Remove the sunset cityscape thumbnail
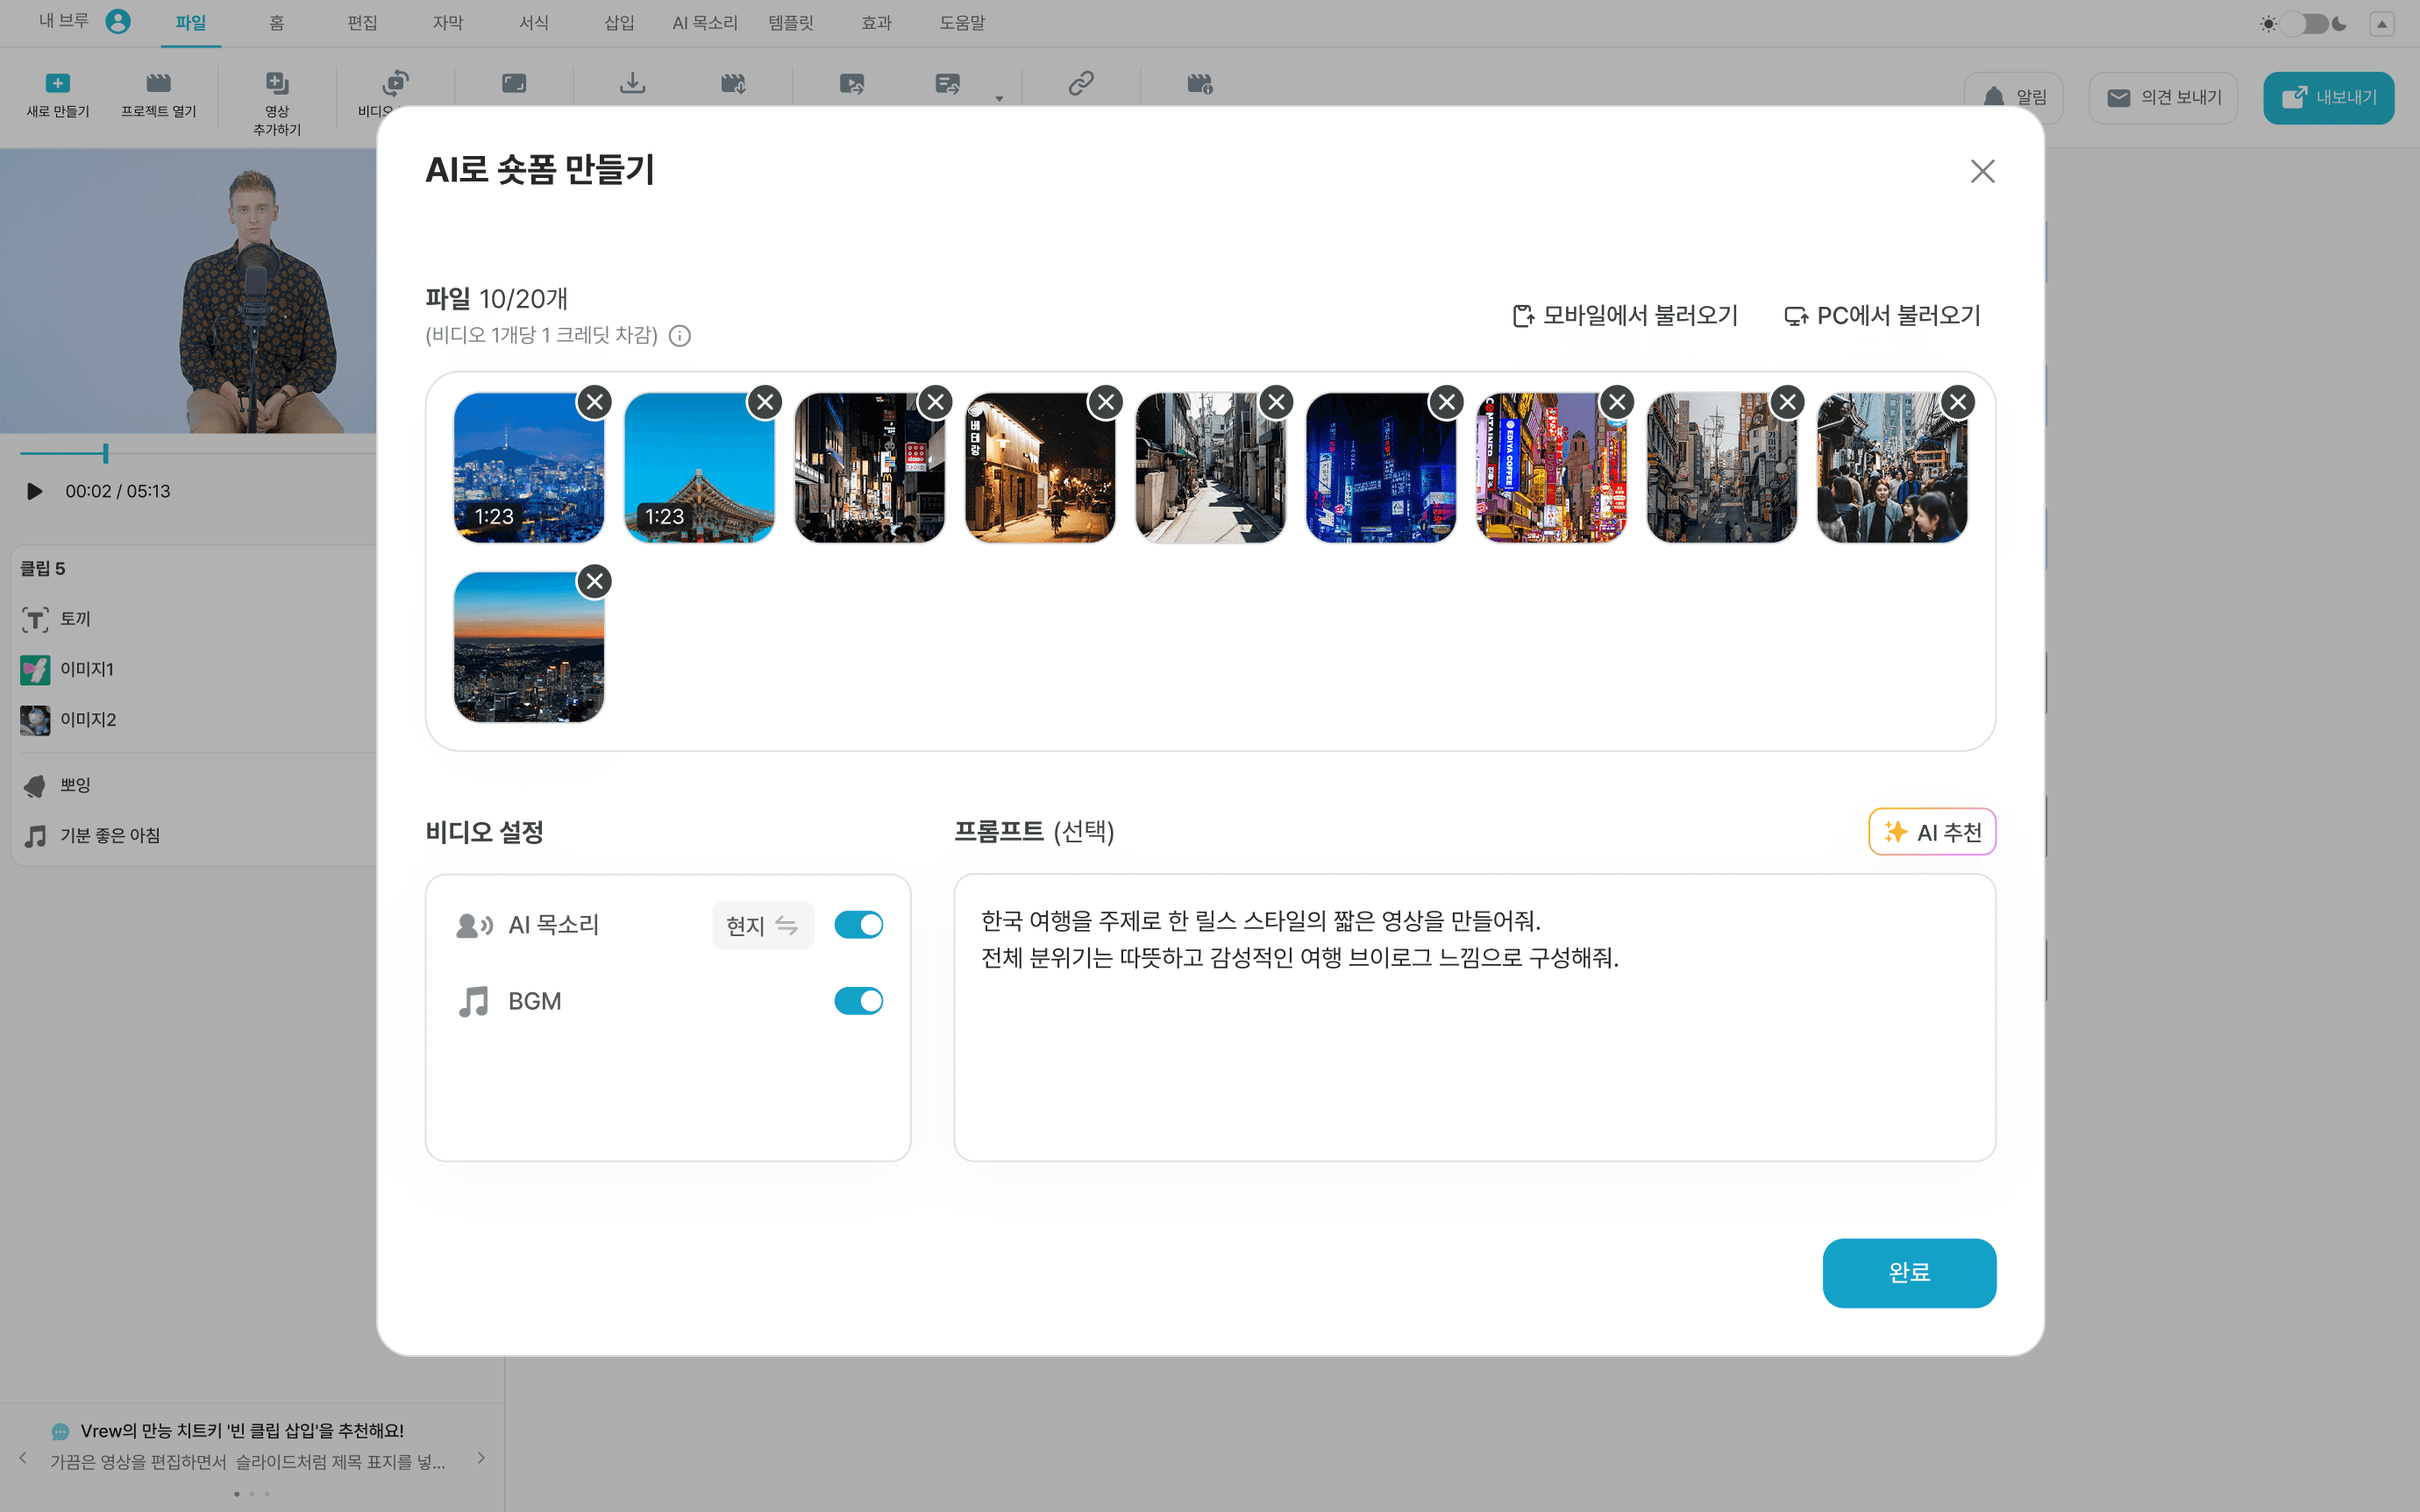 click(595, 581)
